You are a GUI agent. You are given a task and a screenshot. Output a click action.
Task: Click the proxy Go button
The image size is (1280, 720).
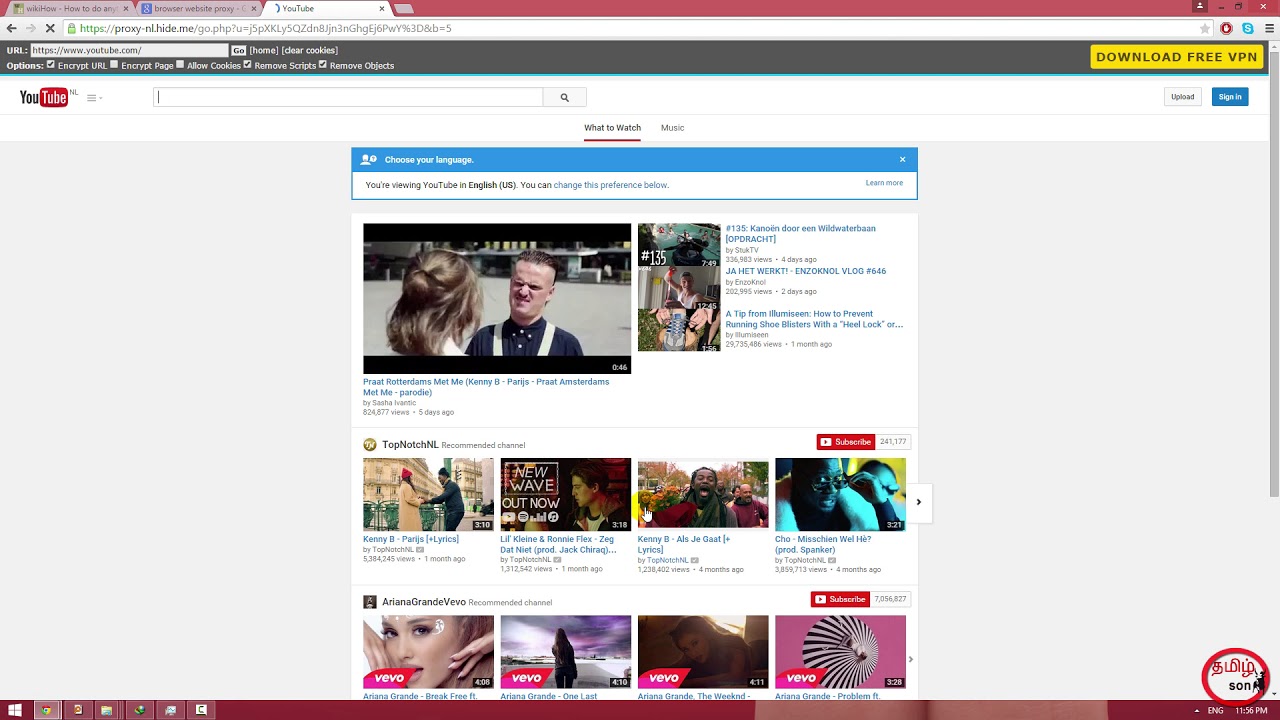pyautogui.click(x=239, y=50)
